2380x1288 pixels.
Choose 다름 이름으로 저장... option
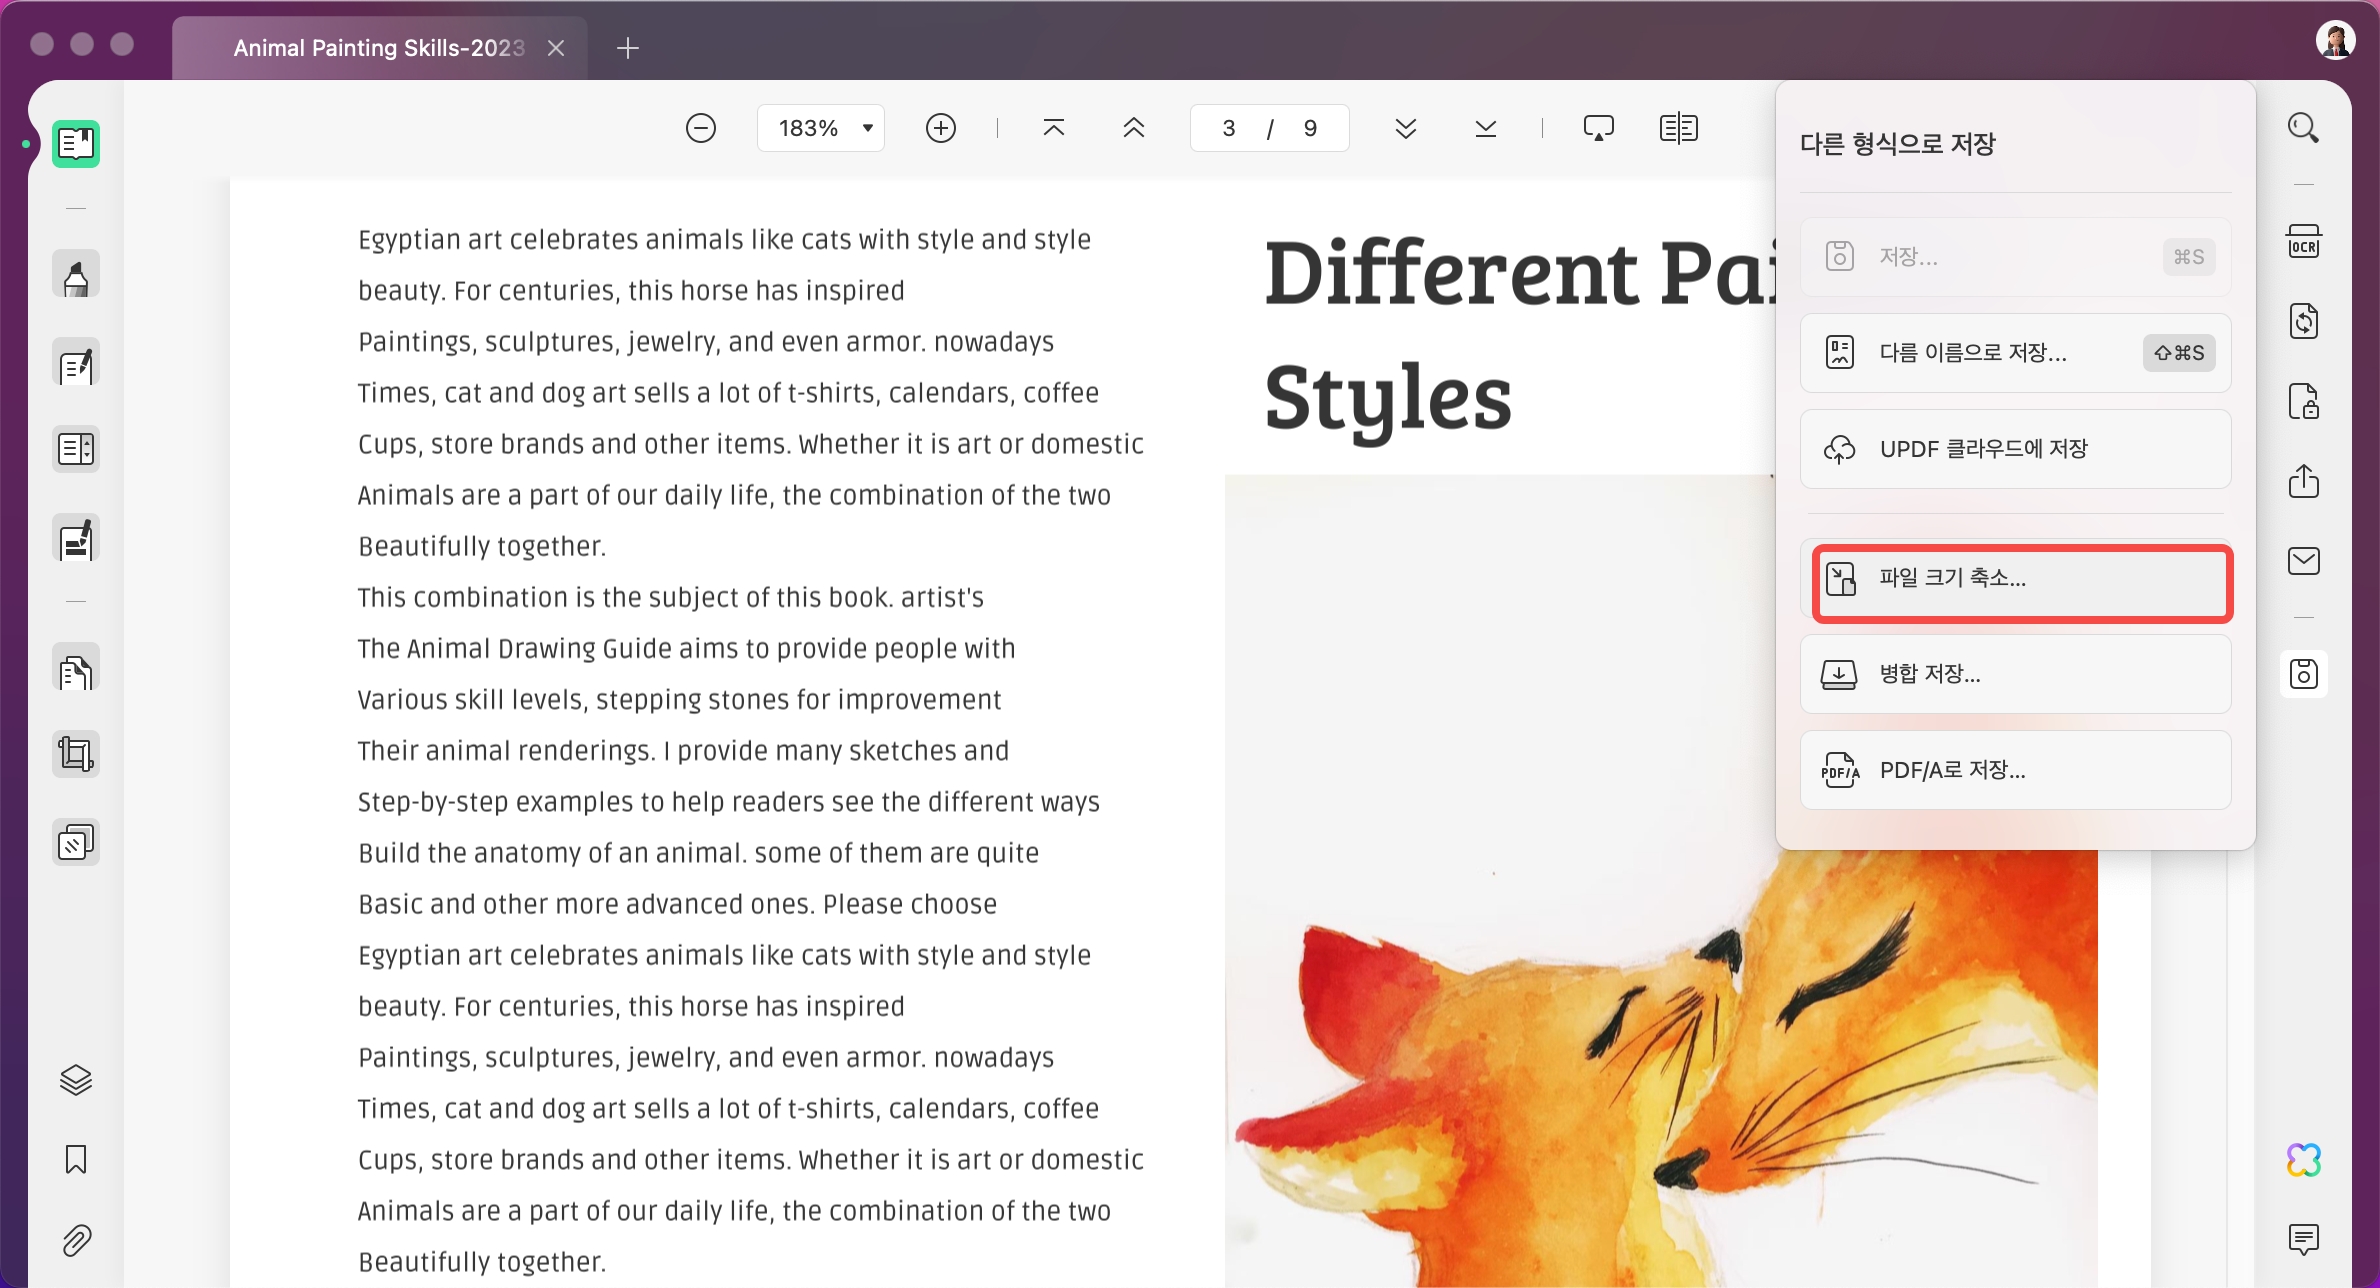pyautogui.click(x=2015, y=353)
